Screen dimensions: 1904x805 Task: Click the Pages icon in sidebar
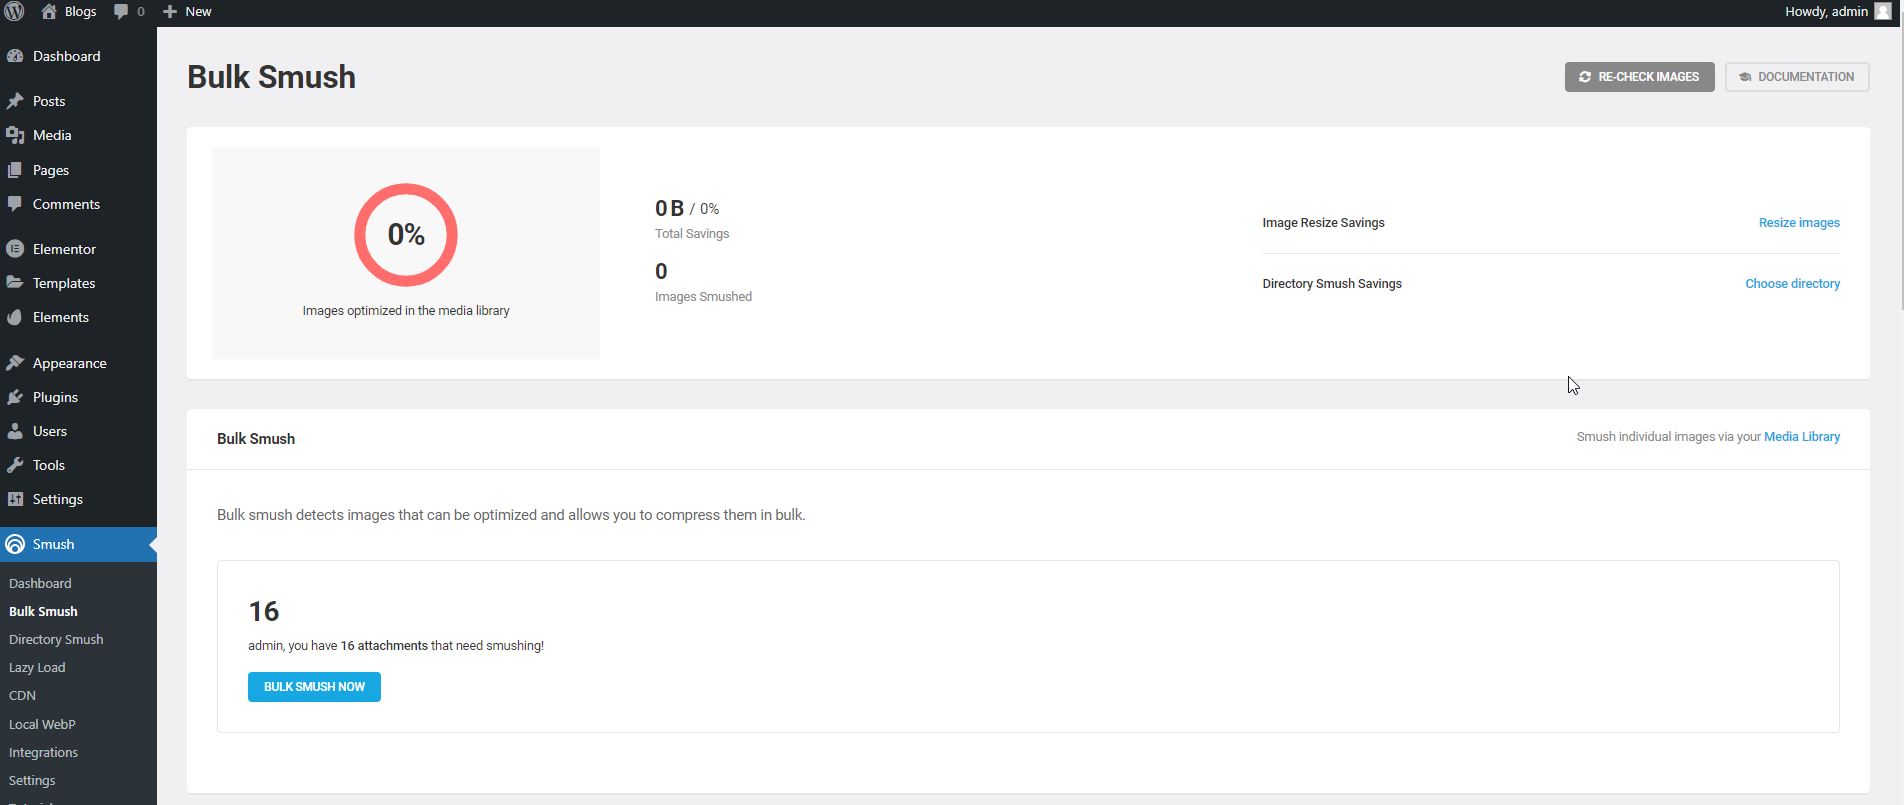[15, 170]
